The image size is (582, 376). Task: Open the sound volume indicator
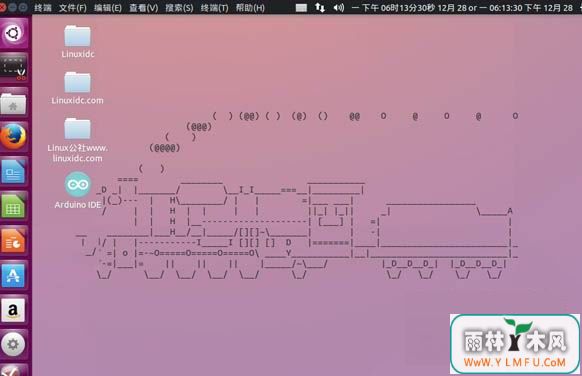click(x=339, y=7)
